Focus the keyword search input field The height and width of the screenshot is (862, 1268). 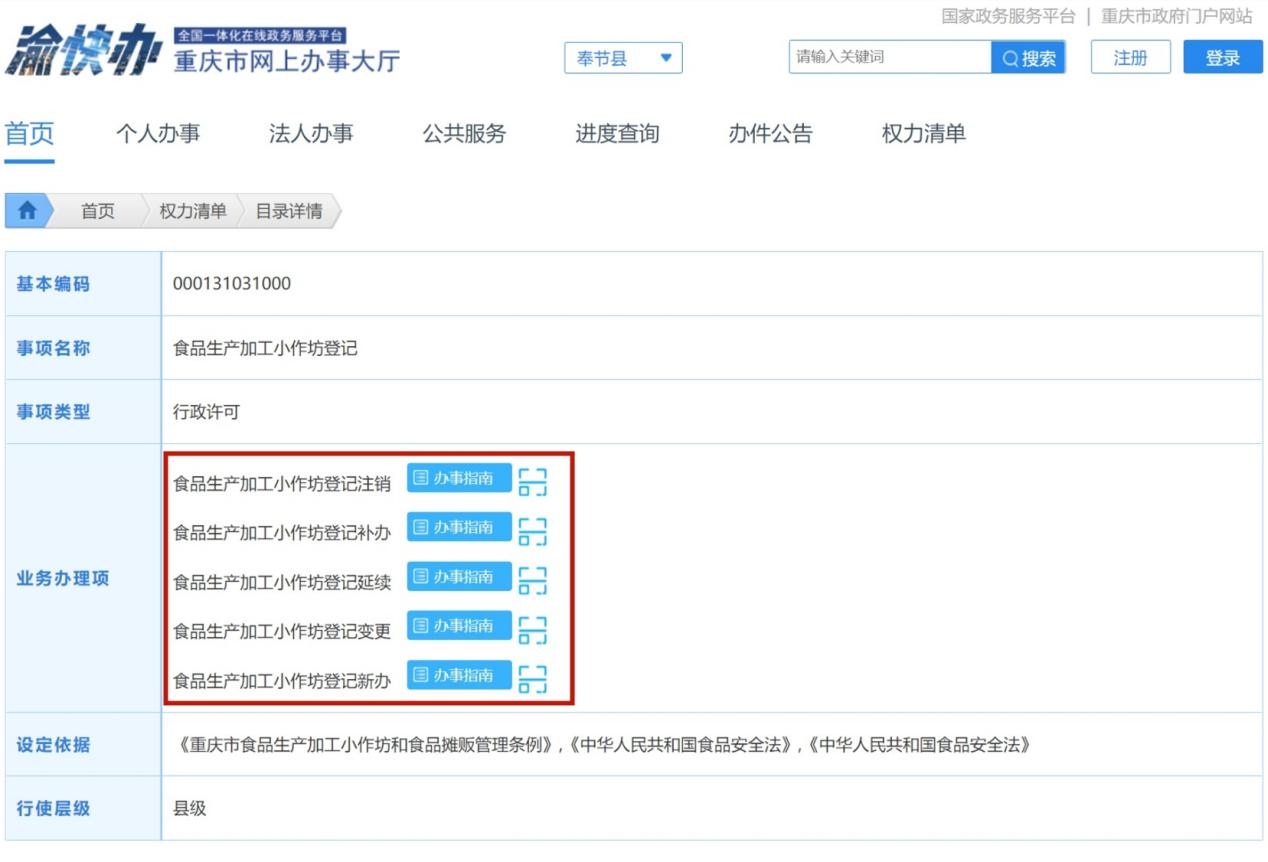pos(889,57)
